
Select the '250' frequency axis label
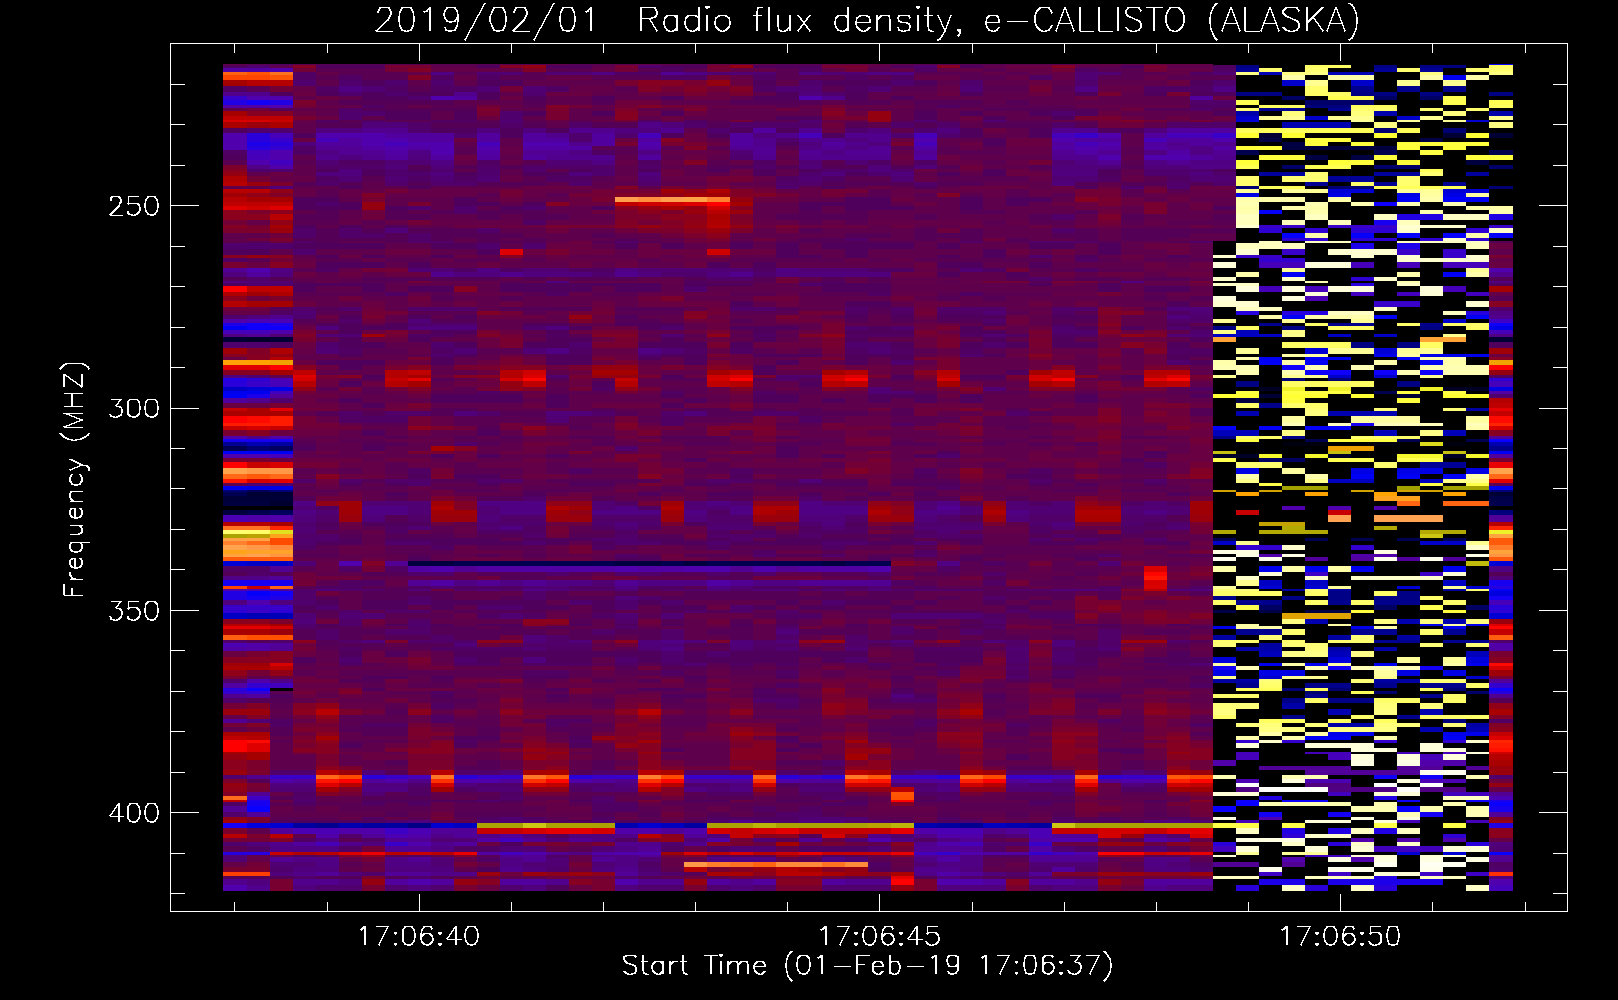[133, 206]
